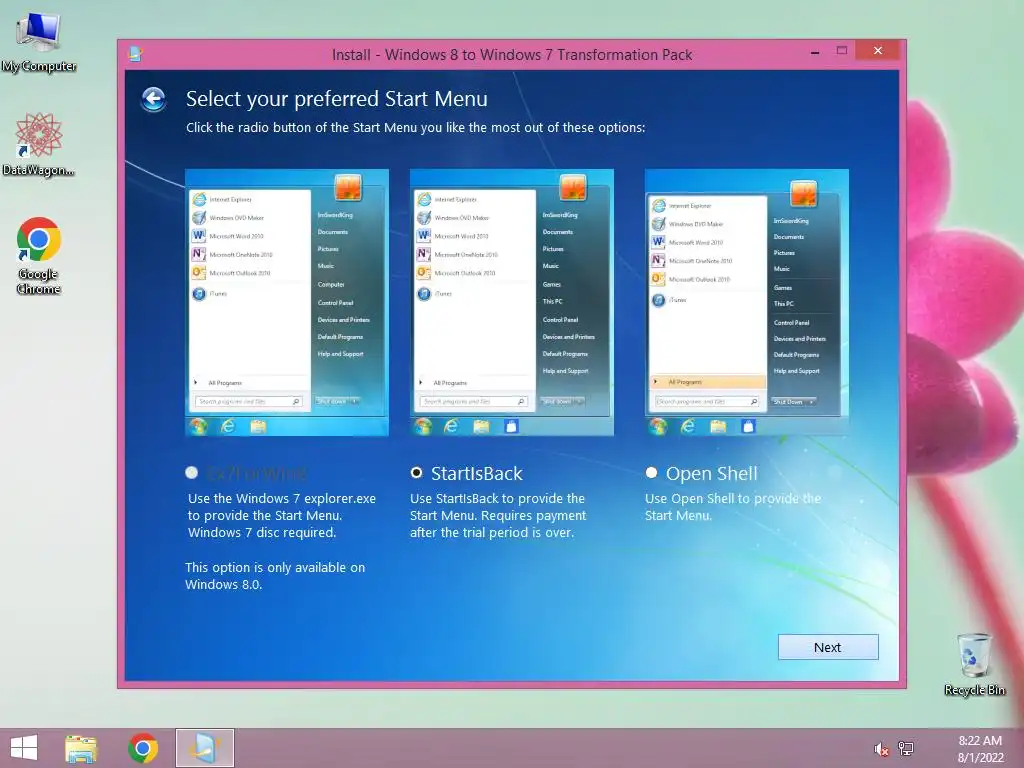Image resolution: width=1024 pixels, height=768 pixels.
Task: Click the installer taskbar button
Action: (x=204, y=748)
